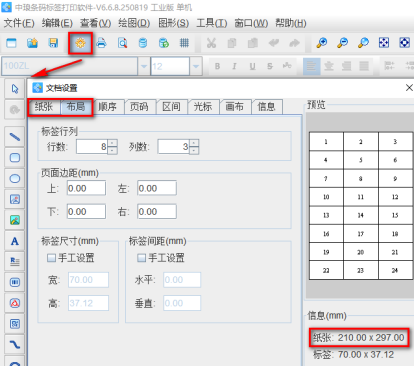415x367 pixels.
Task: Save document with the floppy disk icon
Action: (53, 43)
